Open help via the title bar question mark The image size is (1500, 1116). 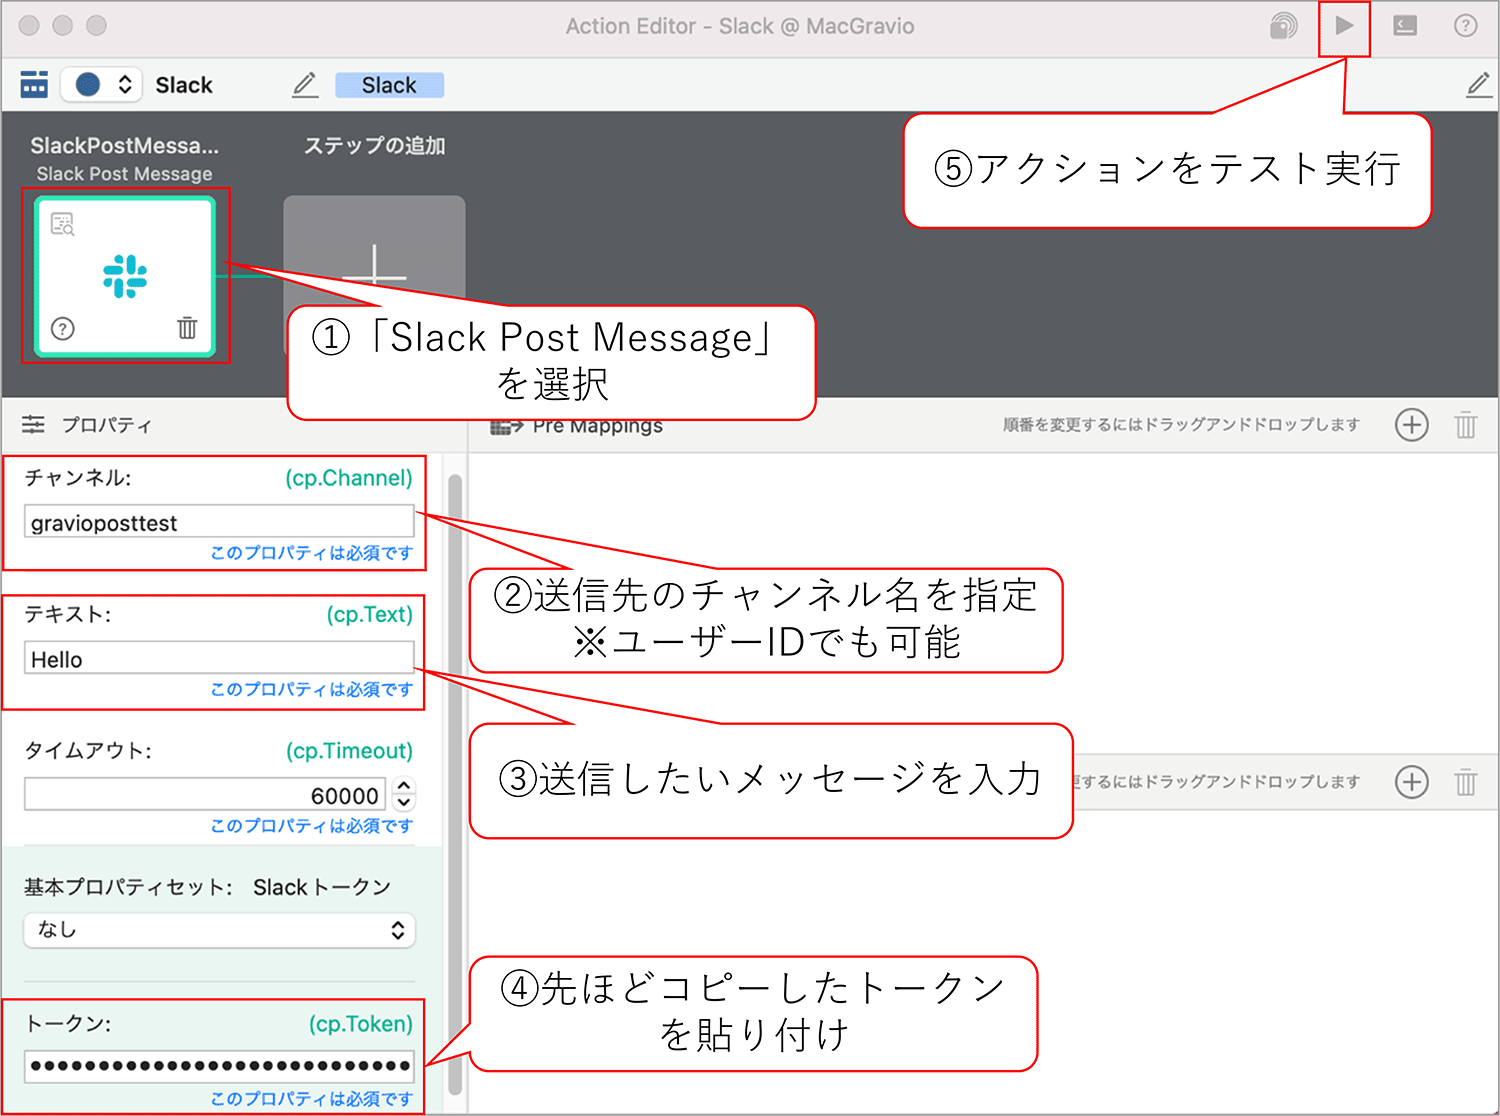[1465, 26]
